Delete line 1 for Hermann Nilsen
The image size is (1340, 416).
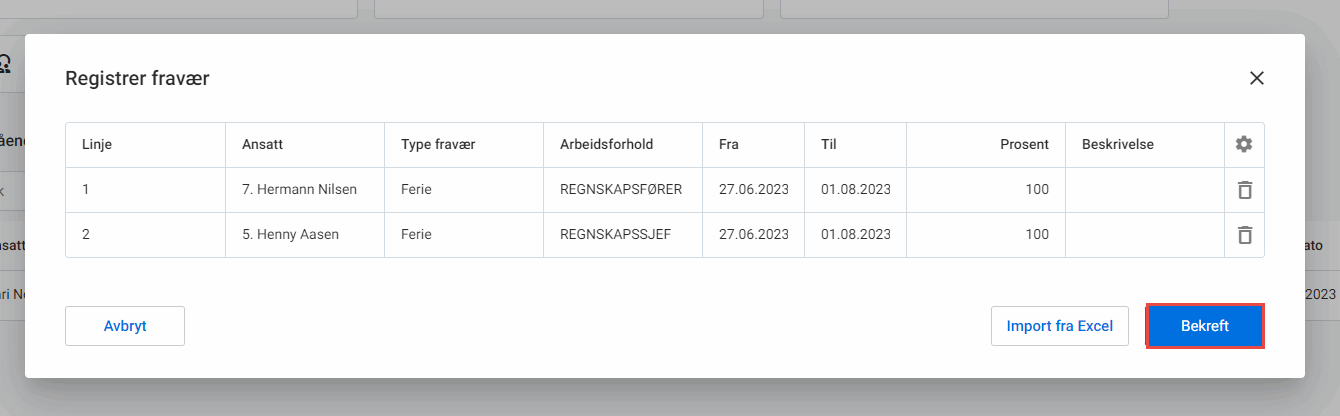point(1244,190)
